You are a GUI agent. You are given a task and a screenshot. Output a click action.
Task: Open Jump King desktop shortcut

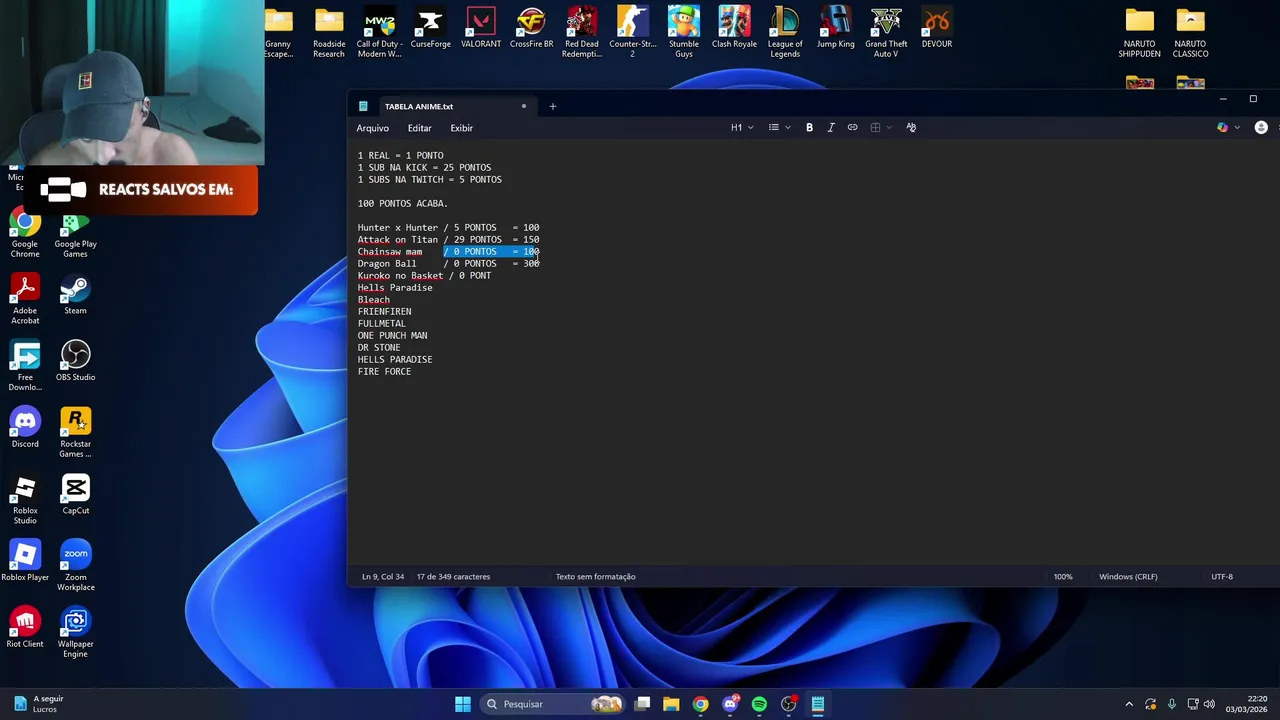(x=836, y=28)
